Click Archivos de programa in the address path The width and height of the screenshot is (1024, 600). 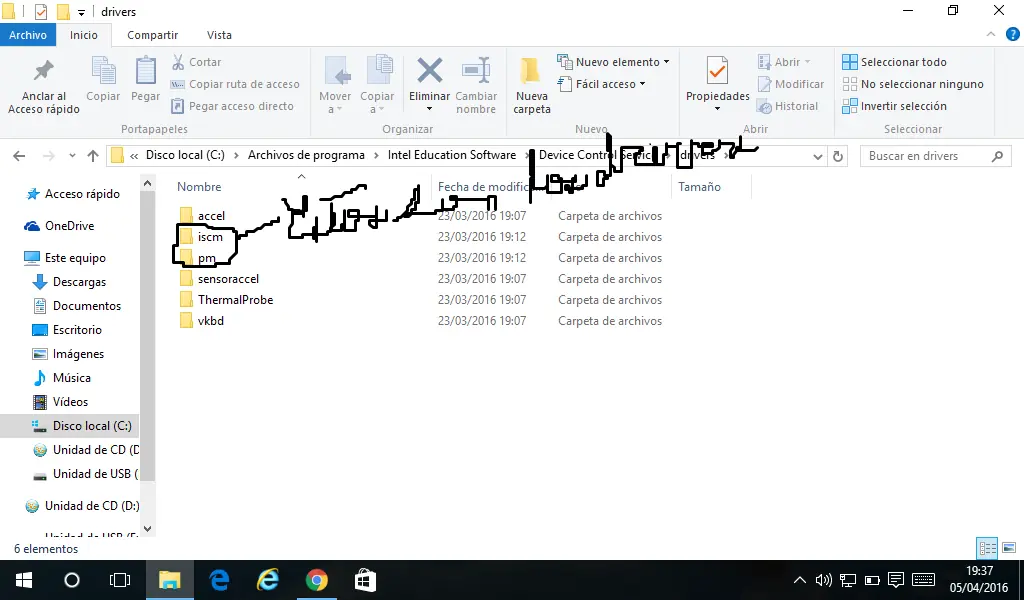[x=306, y=155]
